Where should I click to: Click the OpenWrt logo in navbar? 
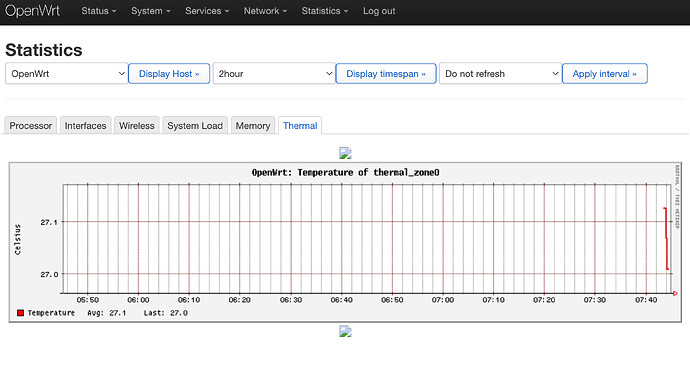coord(32,11)
